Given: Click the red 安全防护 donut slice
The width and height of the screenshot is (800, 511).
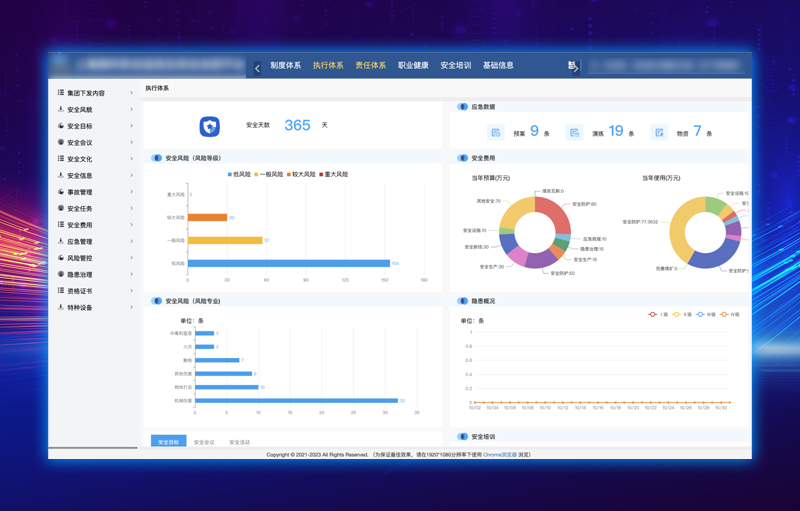Looking at the screenshot, I should 552,208.
